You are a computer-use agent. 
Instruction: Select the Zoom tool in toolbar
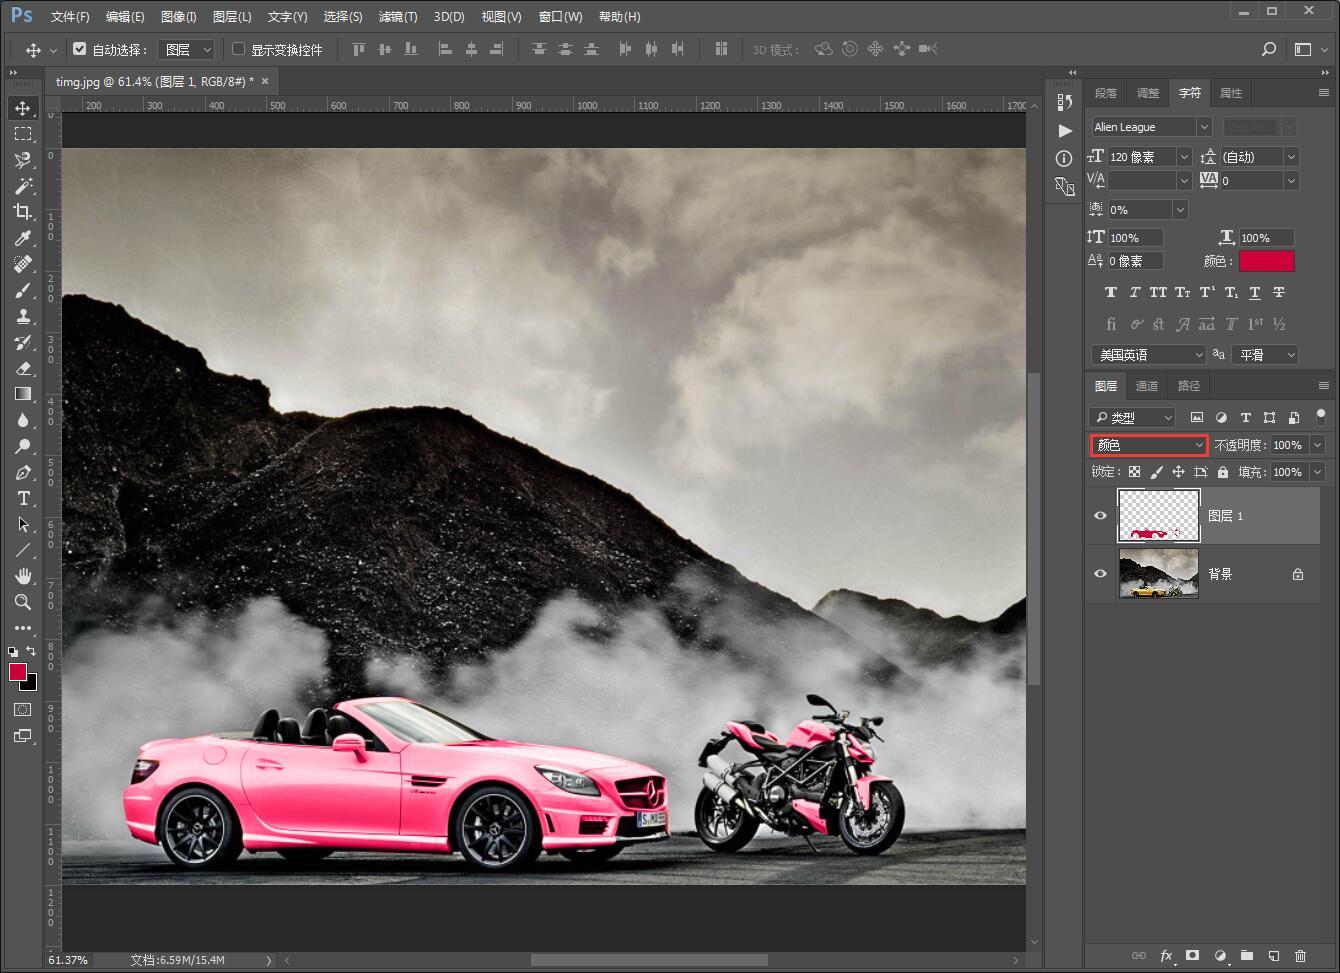click(x=23, y=602)
